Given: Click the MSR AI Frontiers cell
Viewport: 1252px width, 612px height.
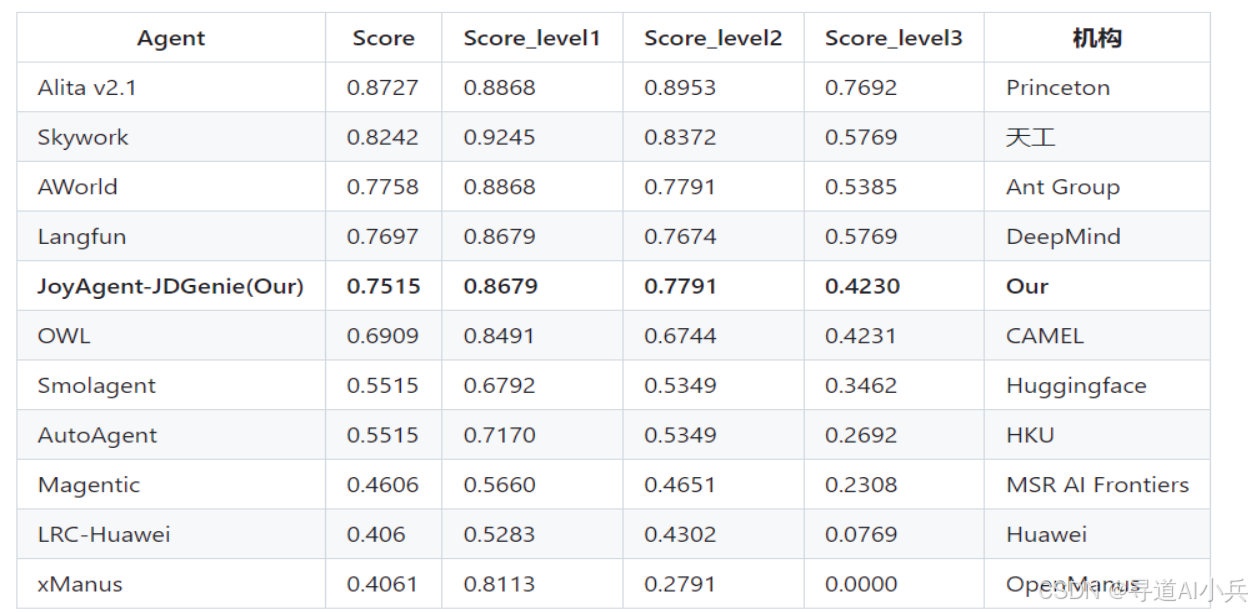Looking at the screenshot, I should [x=1098, y=485].
